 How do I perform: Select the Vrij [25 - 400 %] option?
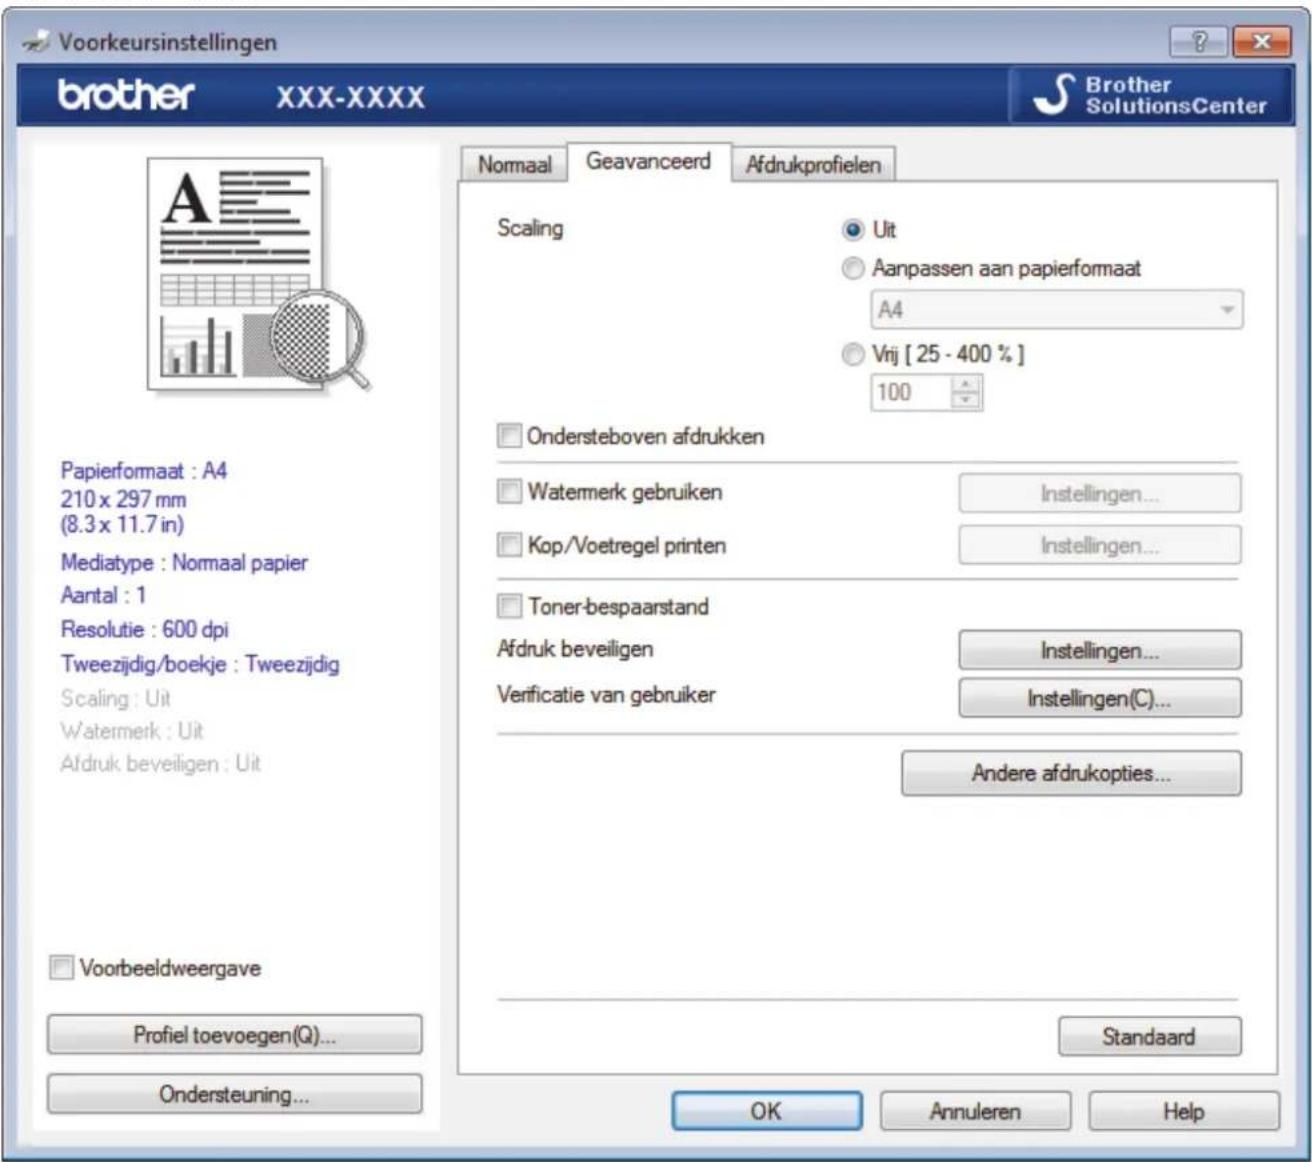pyautogui.click(x=852, y=354)
